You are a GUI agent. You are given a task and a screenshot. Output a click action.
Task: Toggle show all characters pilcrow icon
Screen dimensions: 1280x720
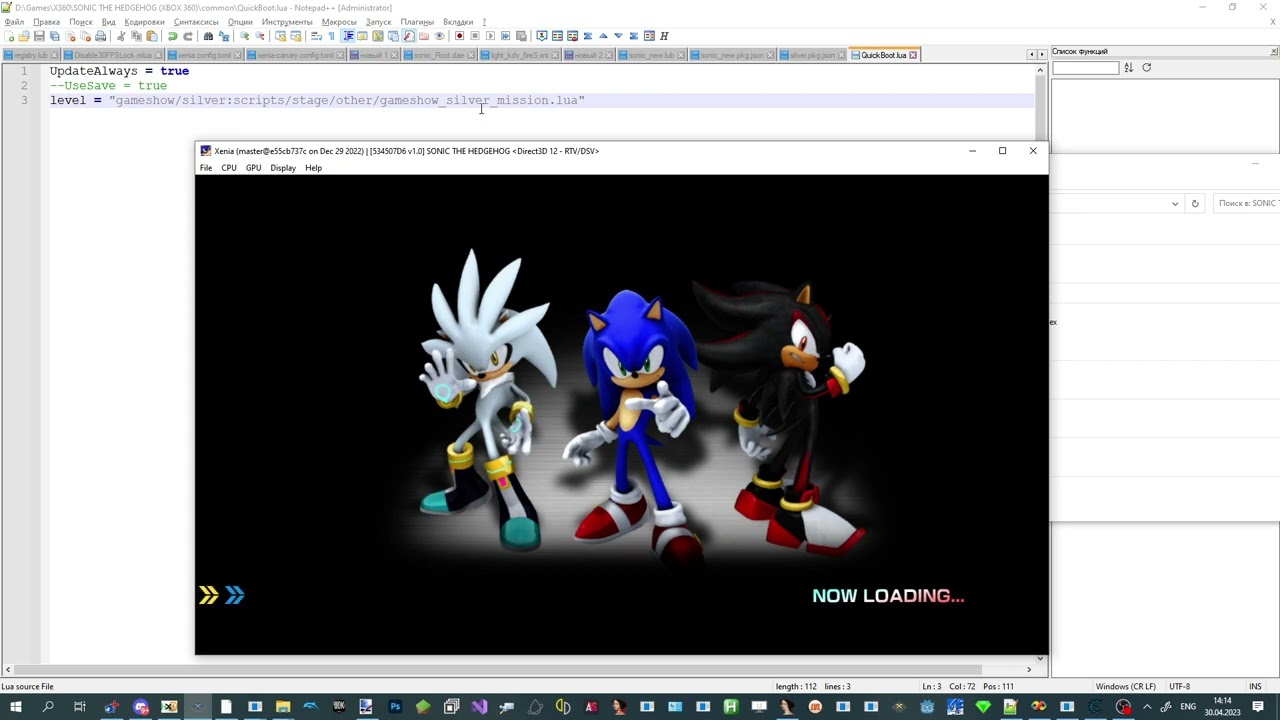click(x=332, y=36)
